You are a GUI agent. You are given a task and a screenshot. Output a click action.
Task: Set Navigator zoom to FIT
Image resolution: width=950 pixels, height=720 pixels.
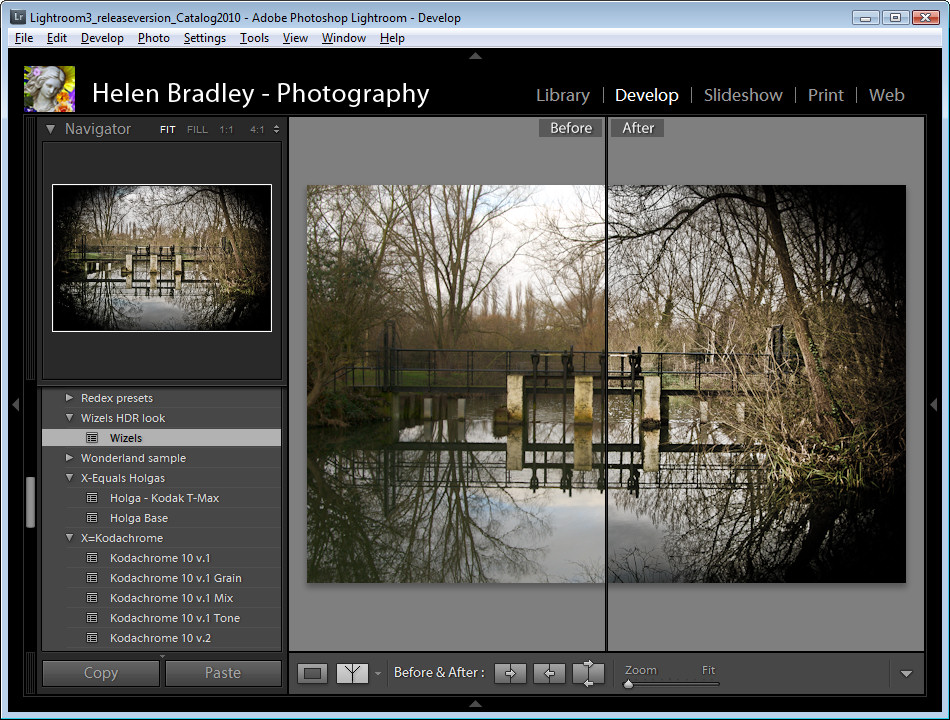(167, 129)
